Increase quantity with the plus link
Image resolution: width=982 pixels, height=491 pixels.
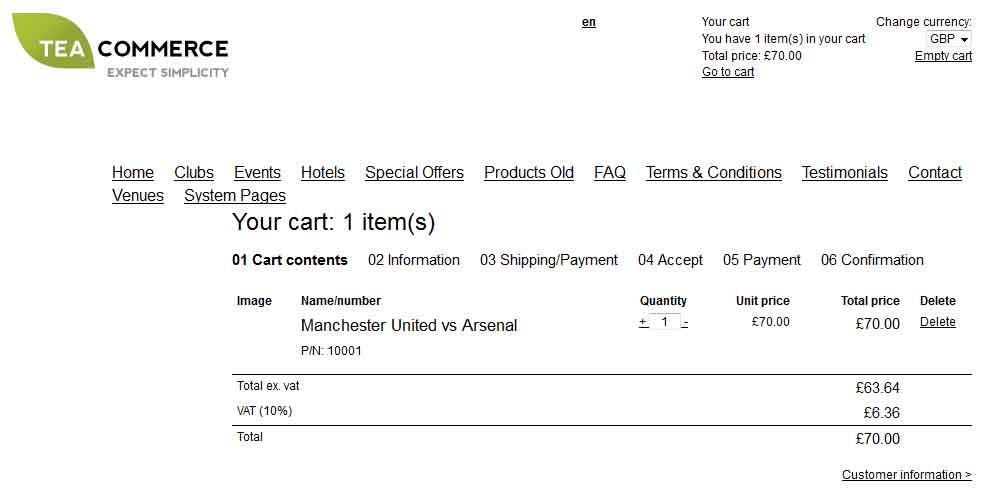click(643, 323)
